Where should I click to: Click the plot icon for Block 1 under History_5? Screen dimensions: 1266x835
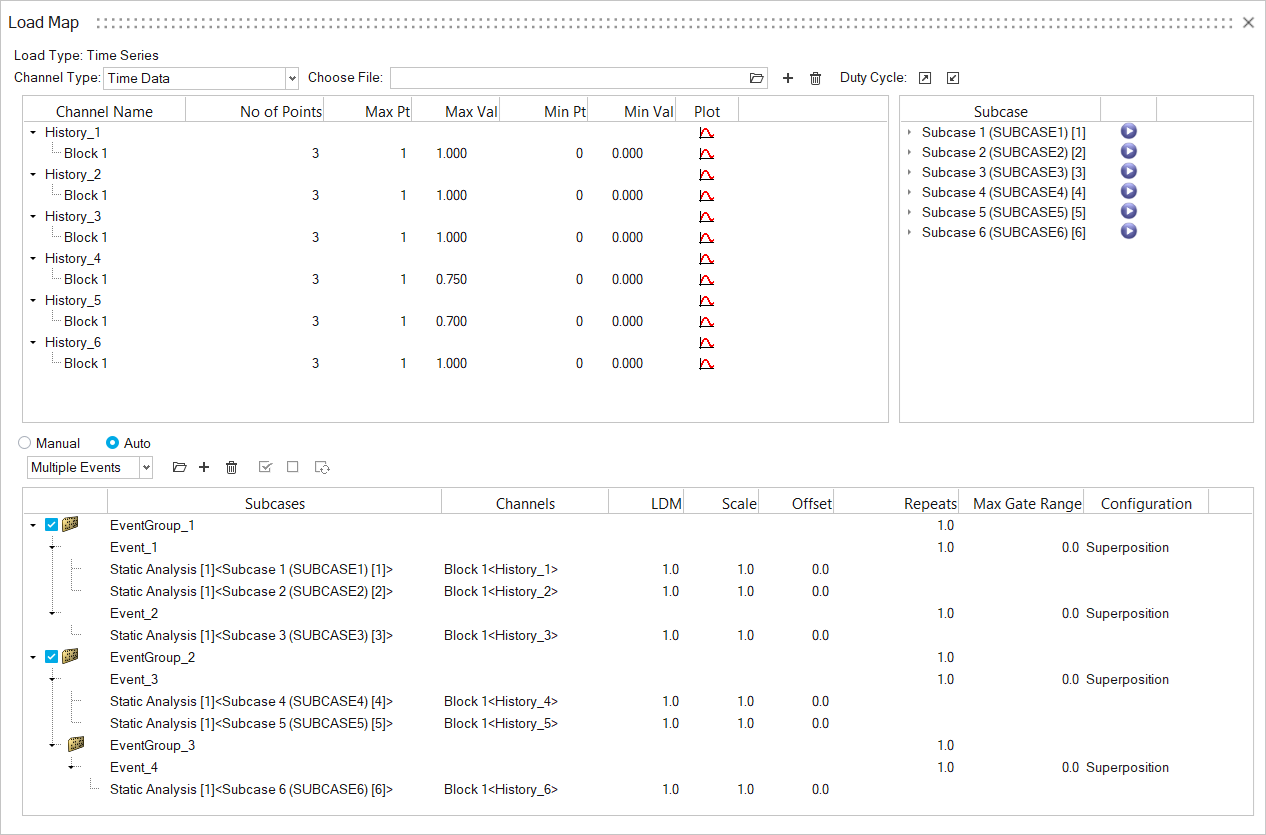coord(706,321)
